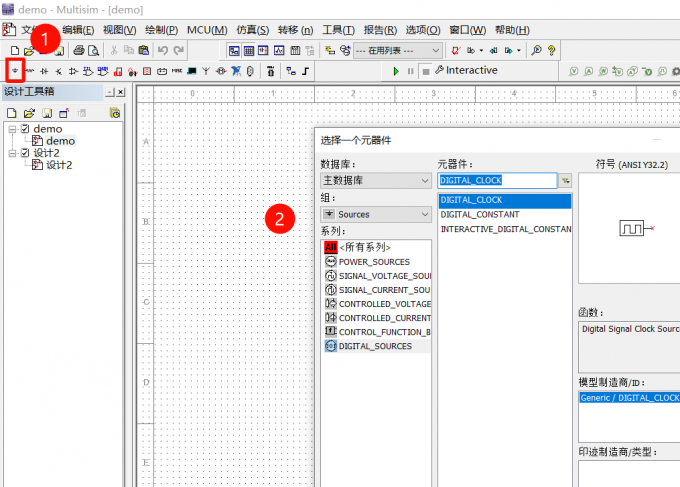This screenshot has width=680, height=487.
Task: Open the 数据库 主数据库 dropdown
Action: coord(376,180)
